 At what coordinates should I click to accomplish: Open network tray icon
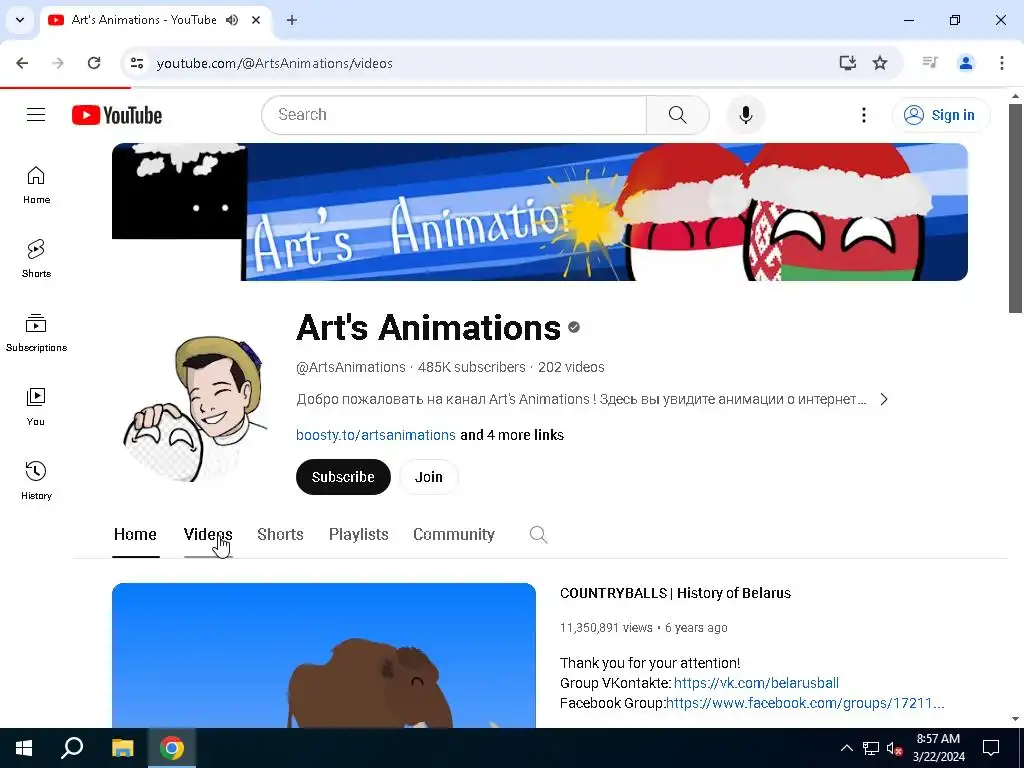(x=871, y=748)
